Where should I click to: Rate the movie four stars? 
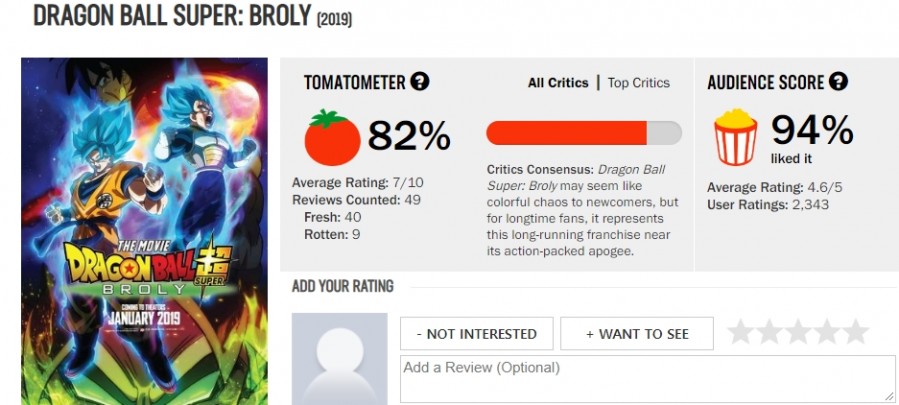(827, 333)
